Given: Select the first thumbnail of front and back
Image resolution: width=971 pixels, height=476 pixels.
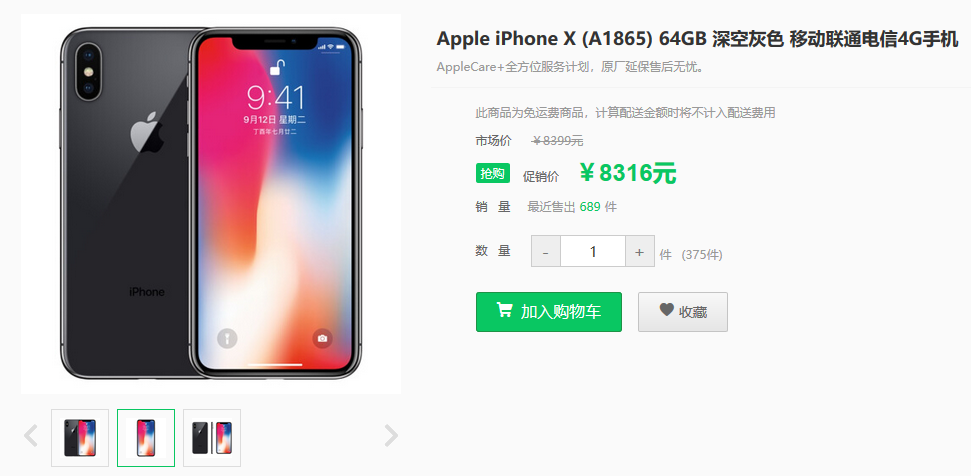Looking at the screenshot, I should point(80,438).
